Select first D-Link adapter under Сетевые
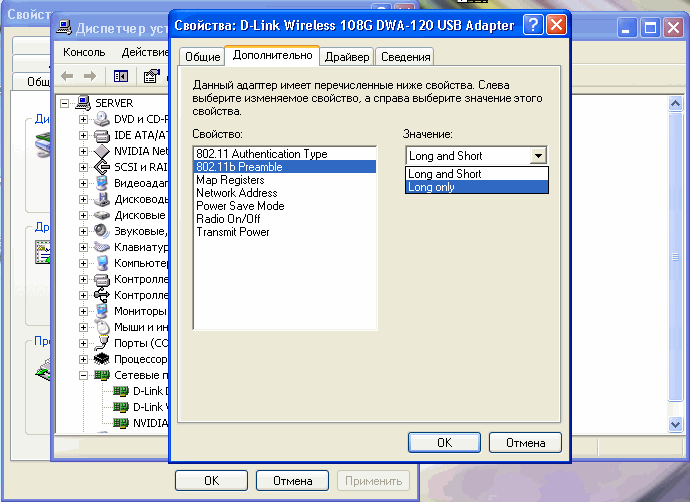The width and height of the screenshot is (690, 502). (151, 391)
